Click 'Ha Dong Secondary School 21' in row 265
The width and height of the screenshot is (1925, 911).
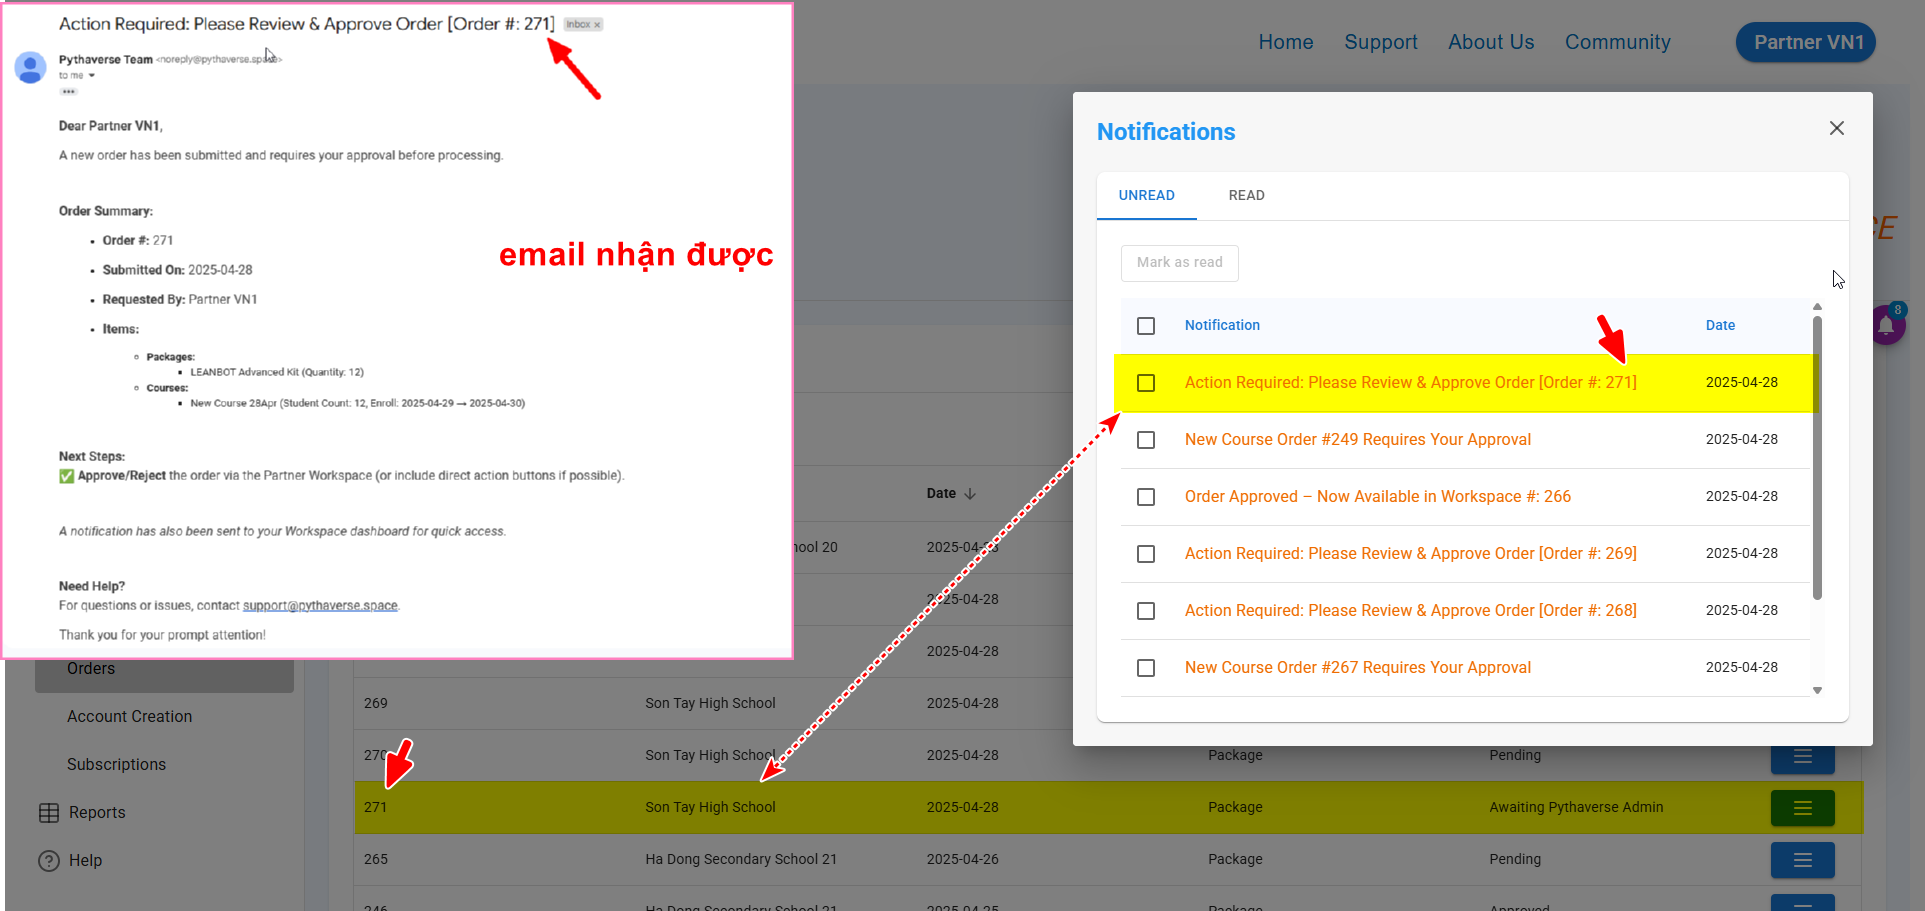point(741,859)
